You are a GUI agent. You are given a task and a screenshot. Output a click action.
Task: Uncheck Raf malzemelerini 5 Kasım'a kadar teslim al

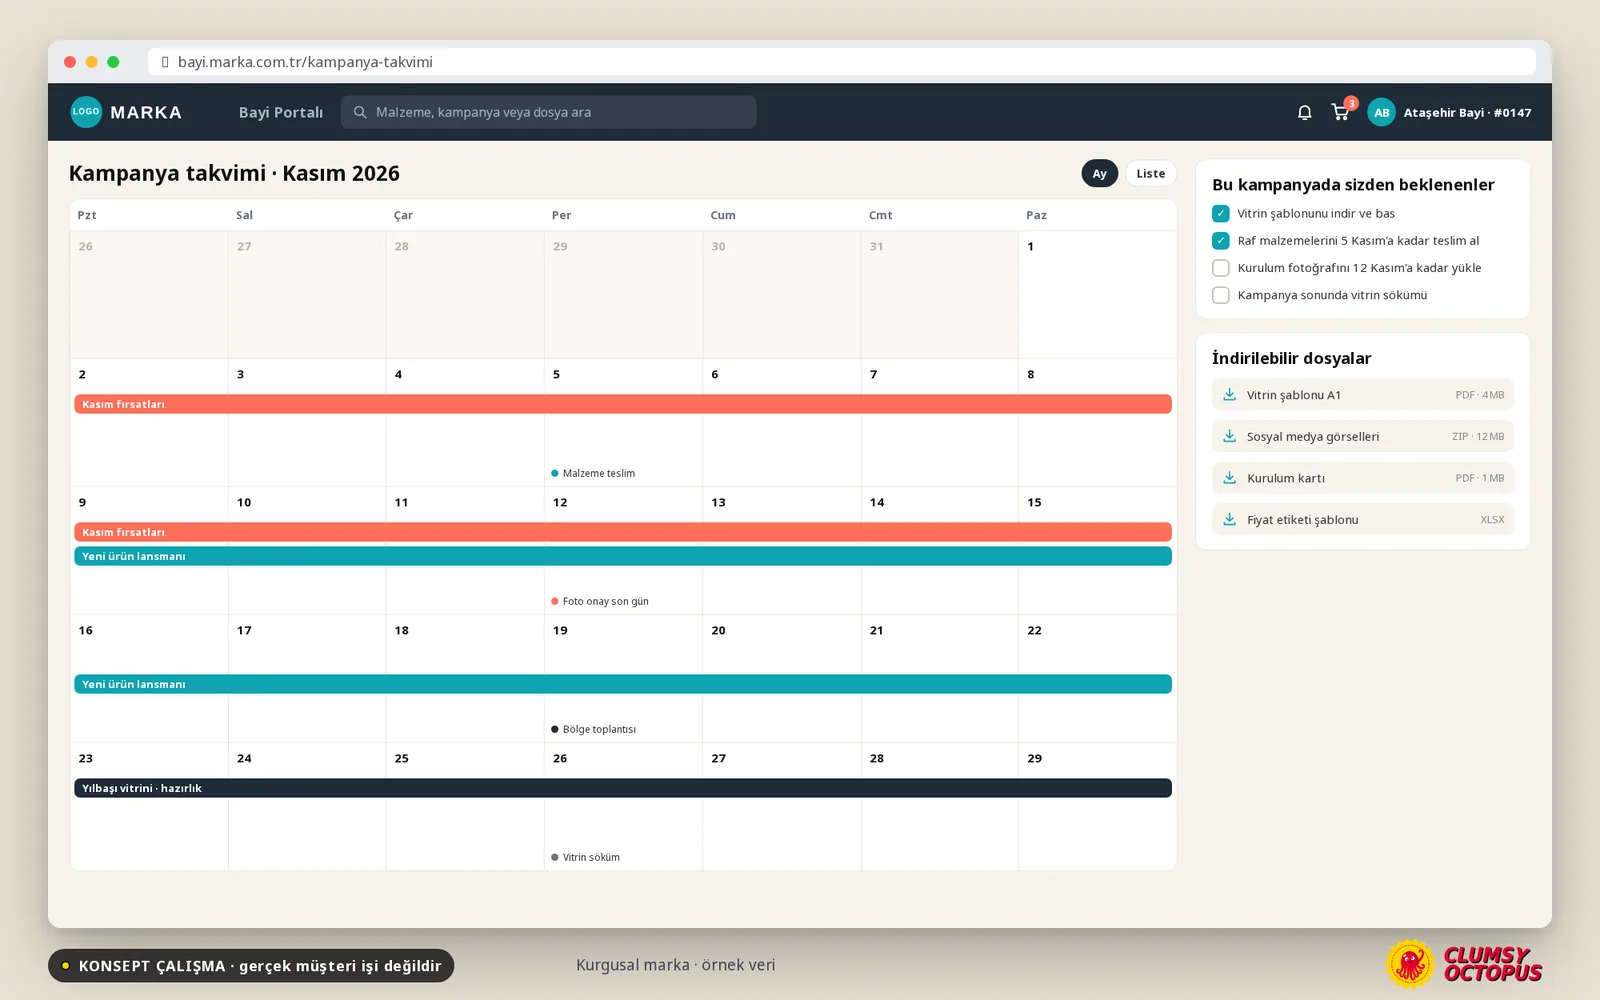tap(1220, 240)
